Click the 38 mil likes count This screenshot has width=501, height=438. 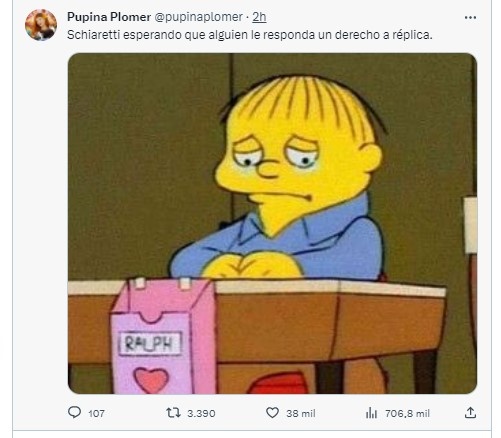[x=300, y=413]
